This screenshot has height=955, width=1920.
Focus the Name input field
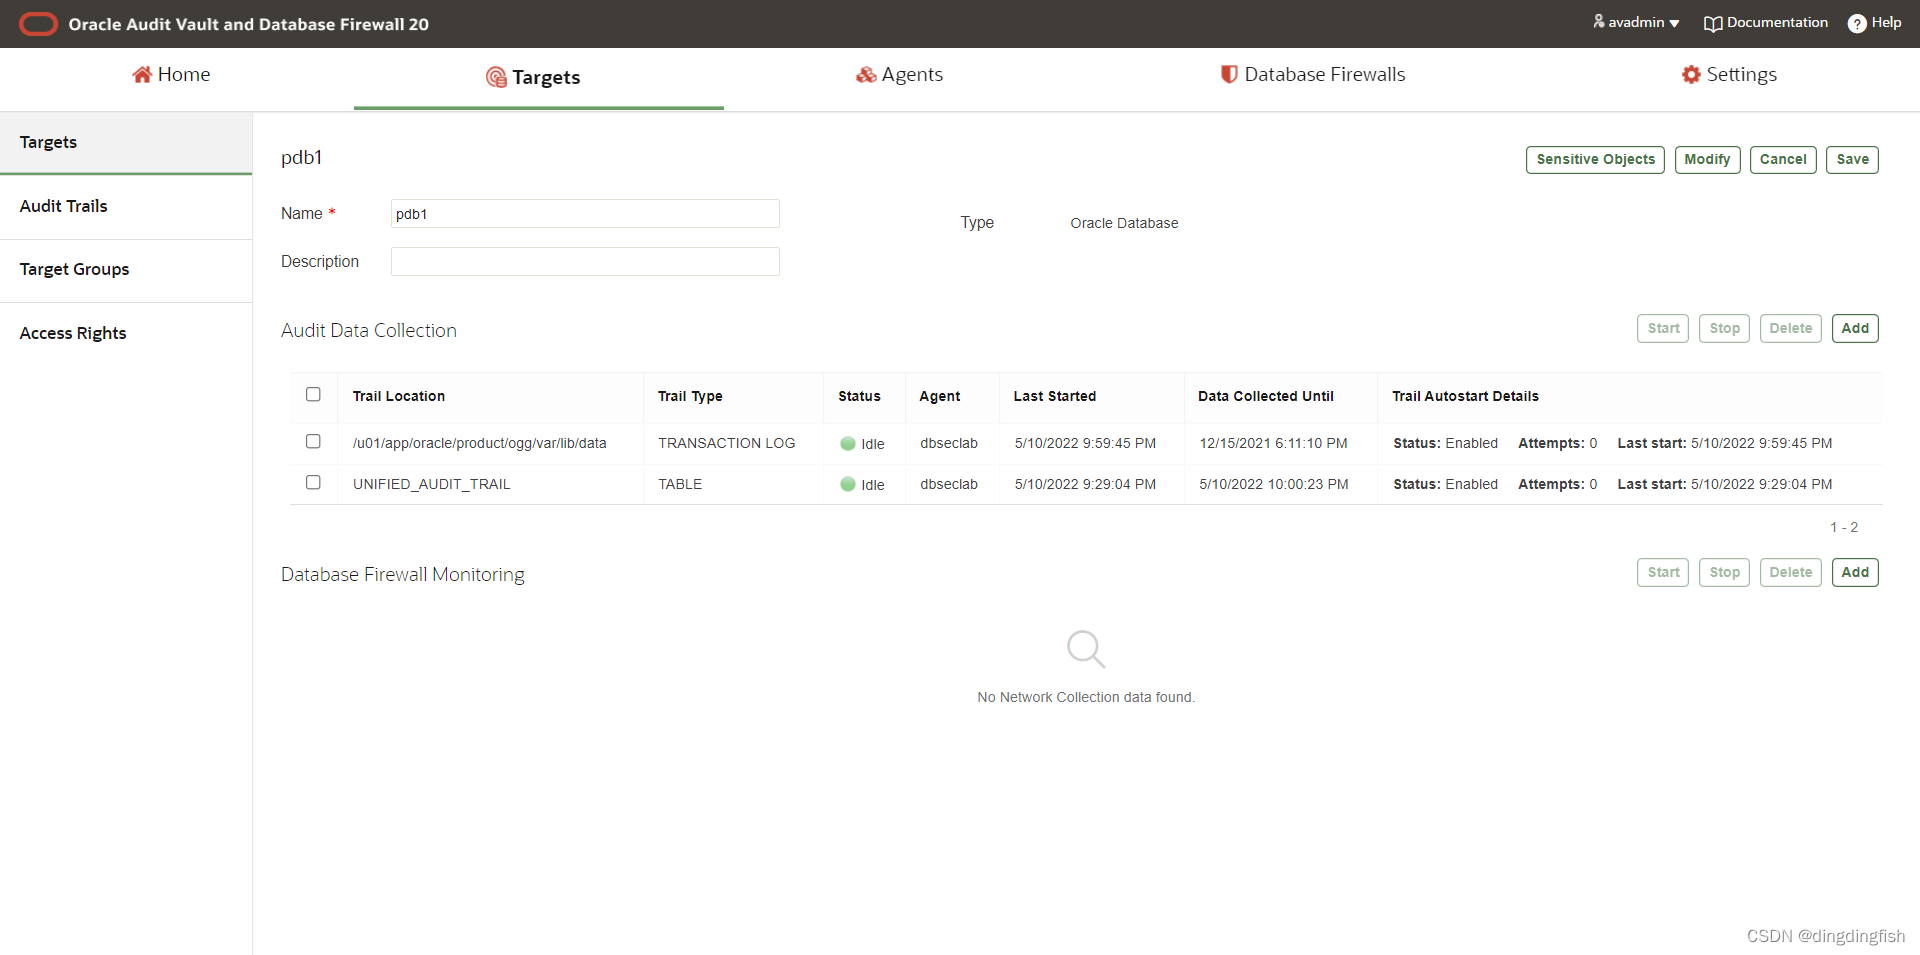[x=585, y=214]
